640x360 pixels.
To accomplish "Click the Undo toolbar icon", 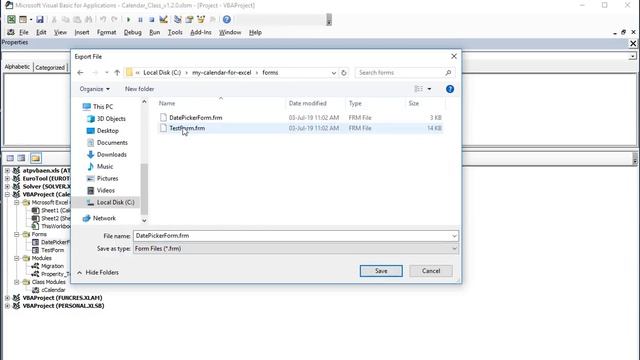I will (103, 19).
